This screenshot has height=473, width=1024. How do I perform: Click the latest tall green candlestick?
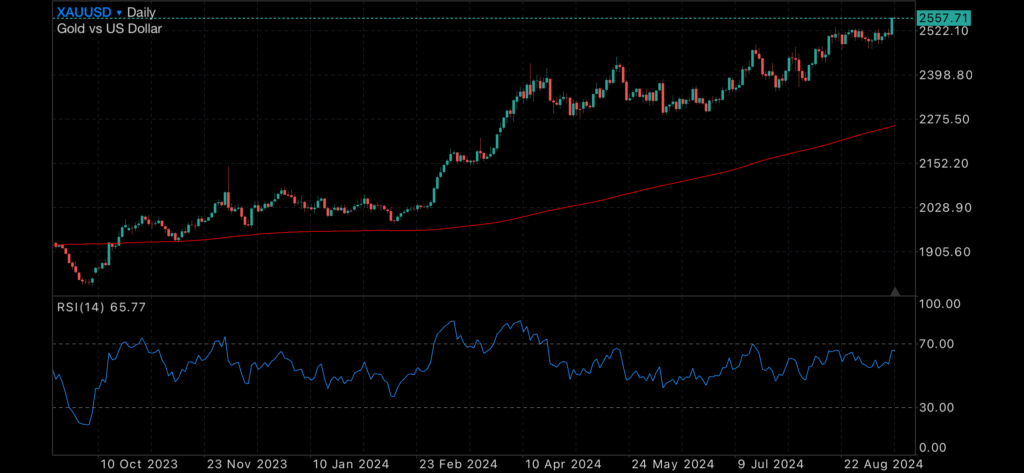tap(892, 26)
